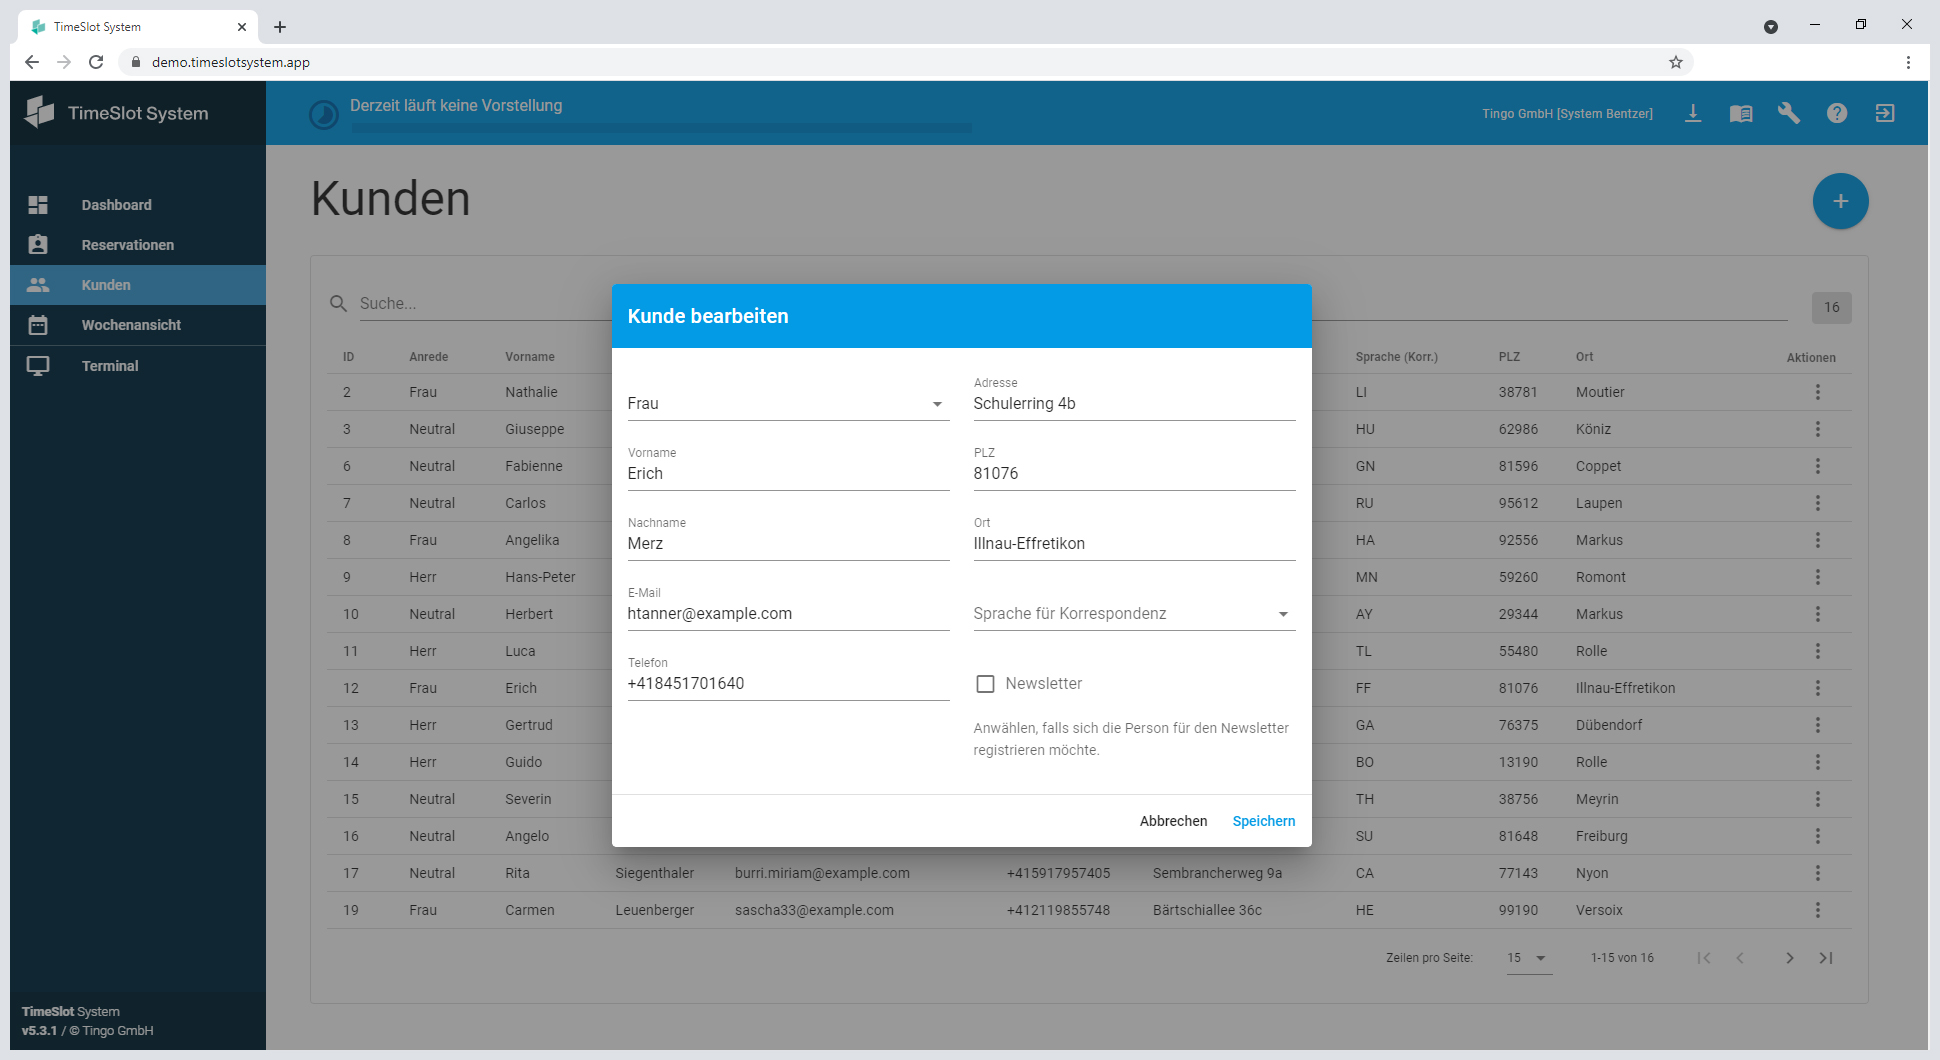Screen dimensions: 1940x1060
Task: Click the help question mark icon
Action: click(1837, 113)
